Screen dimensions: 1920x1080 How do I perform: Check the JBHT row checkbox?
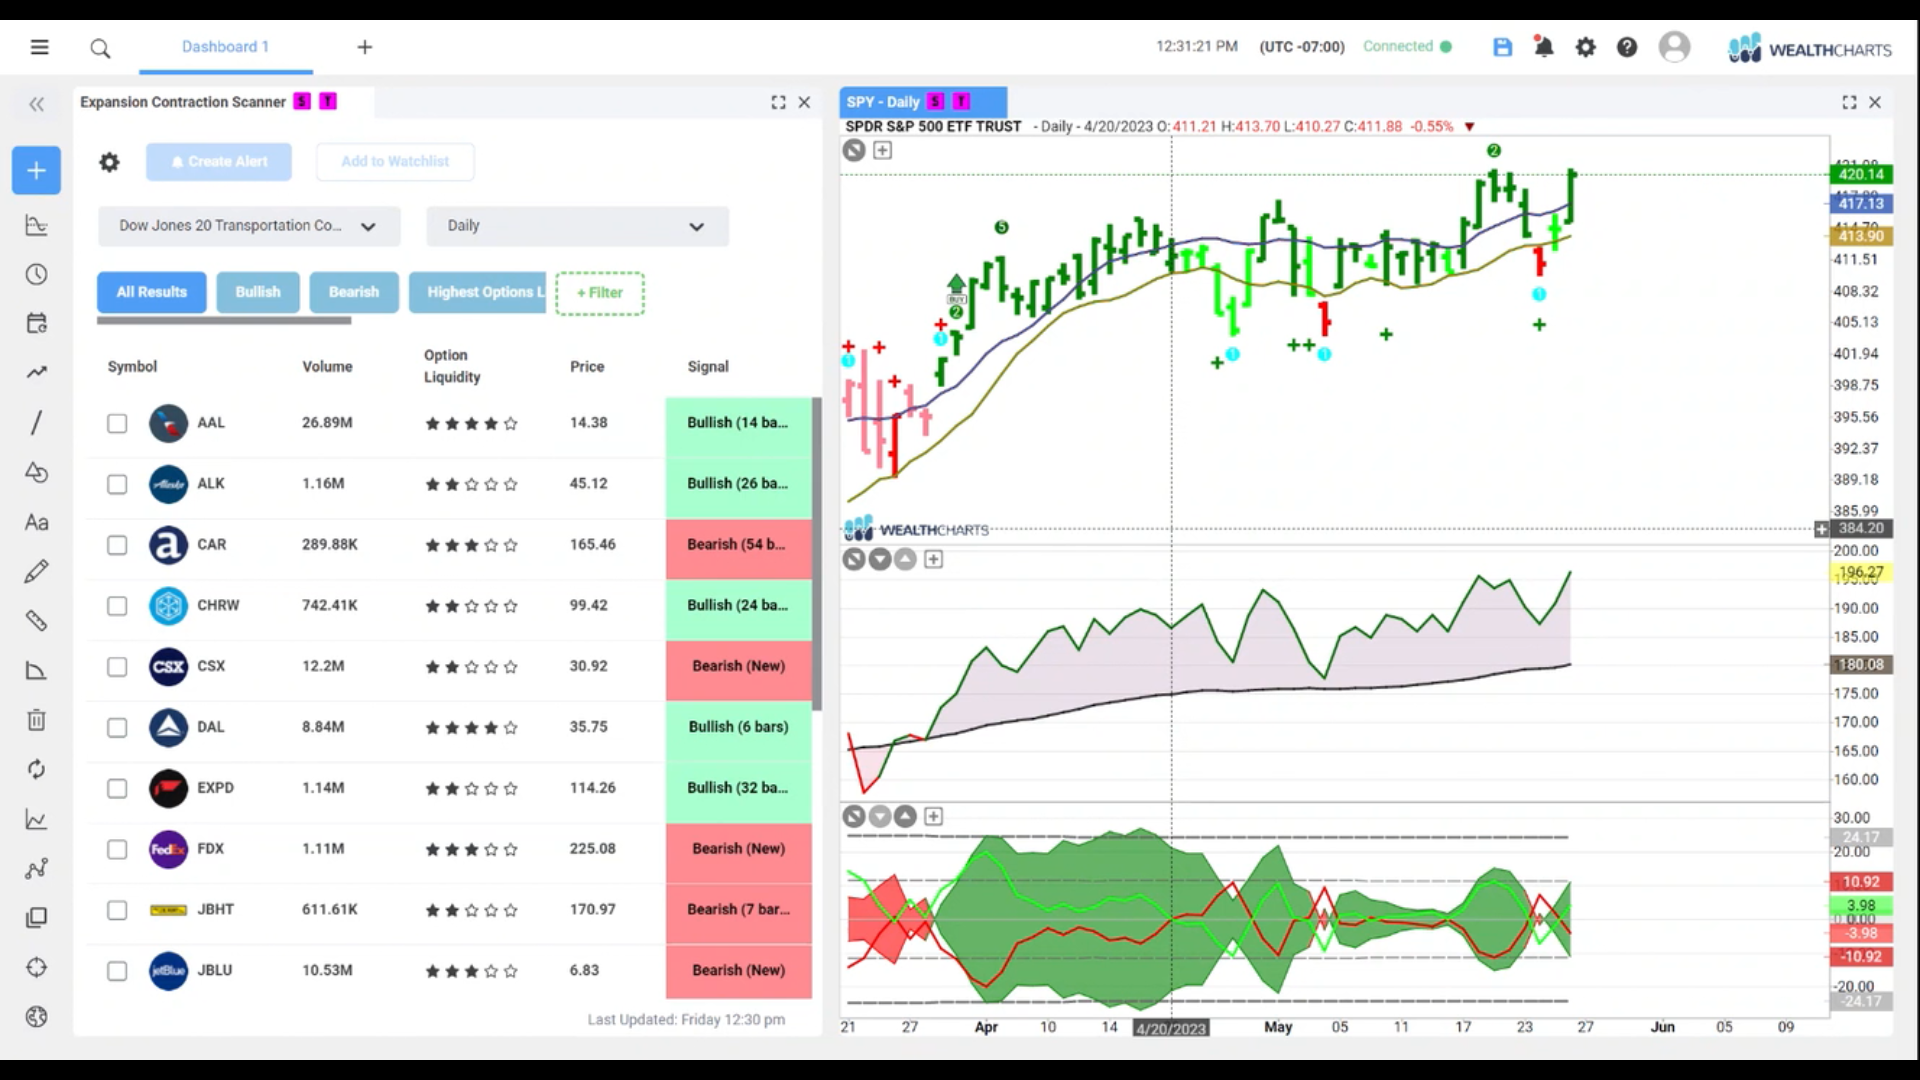tap(117, 910)
